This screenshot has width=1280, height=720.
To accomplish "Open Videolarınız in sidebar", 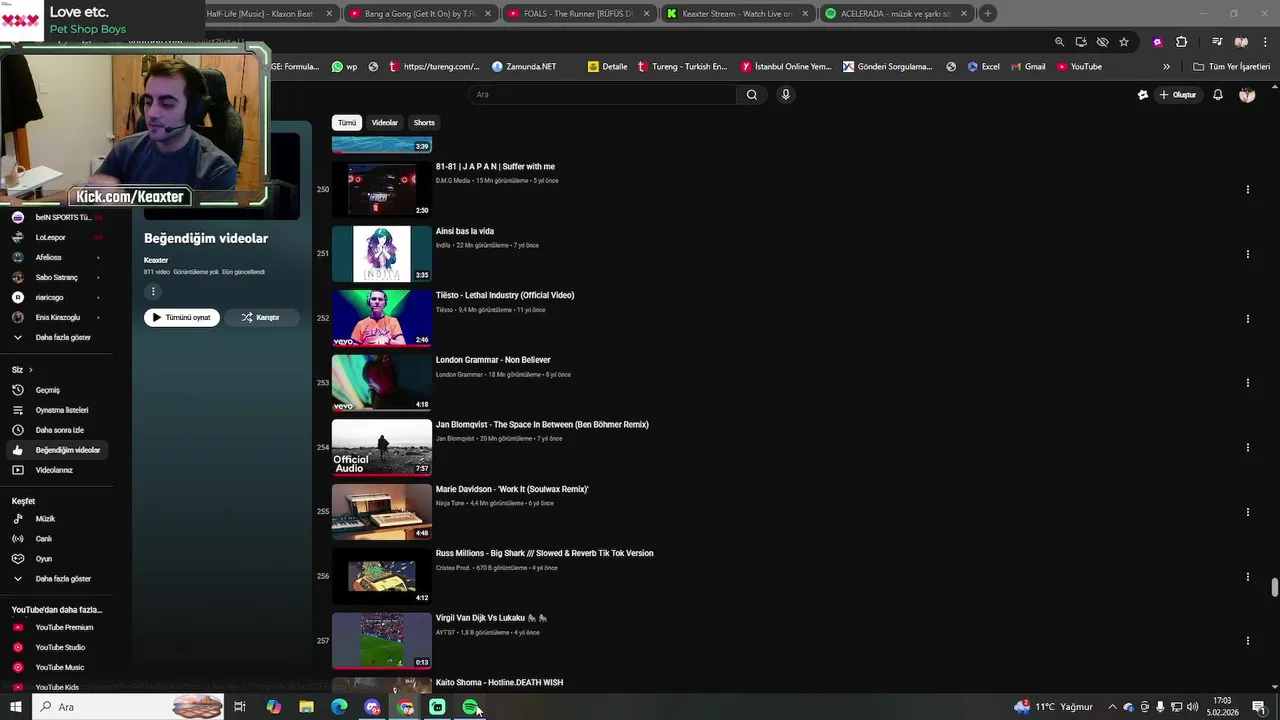I will tap(57, 470).
